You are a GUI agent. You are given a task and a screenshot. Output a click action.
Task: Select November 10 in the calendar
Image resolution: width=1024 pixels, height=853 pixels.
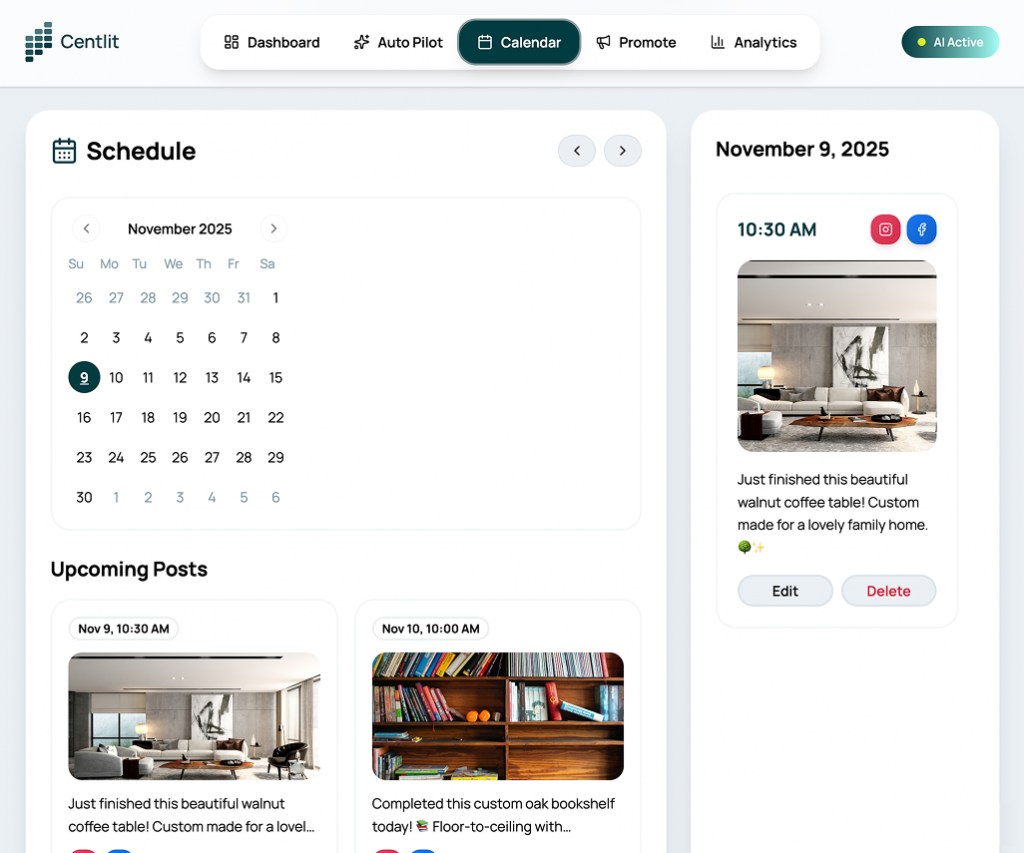[x=116, y=378]
